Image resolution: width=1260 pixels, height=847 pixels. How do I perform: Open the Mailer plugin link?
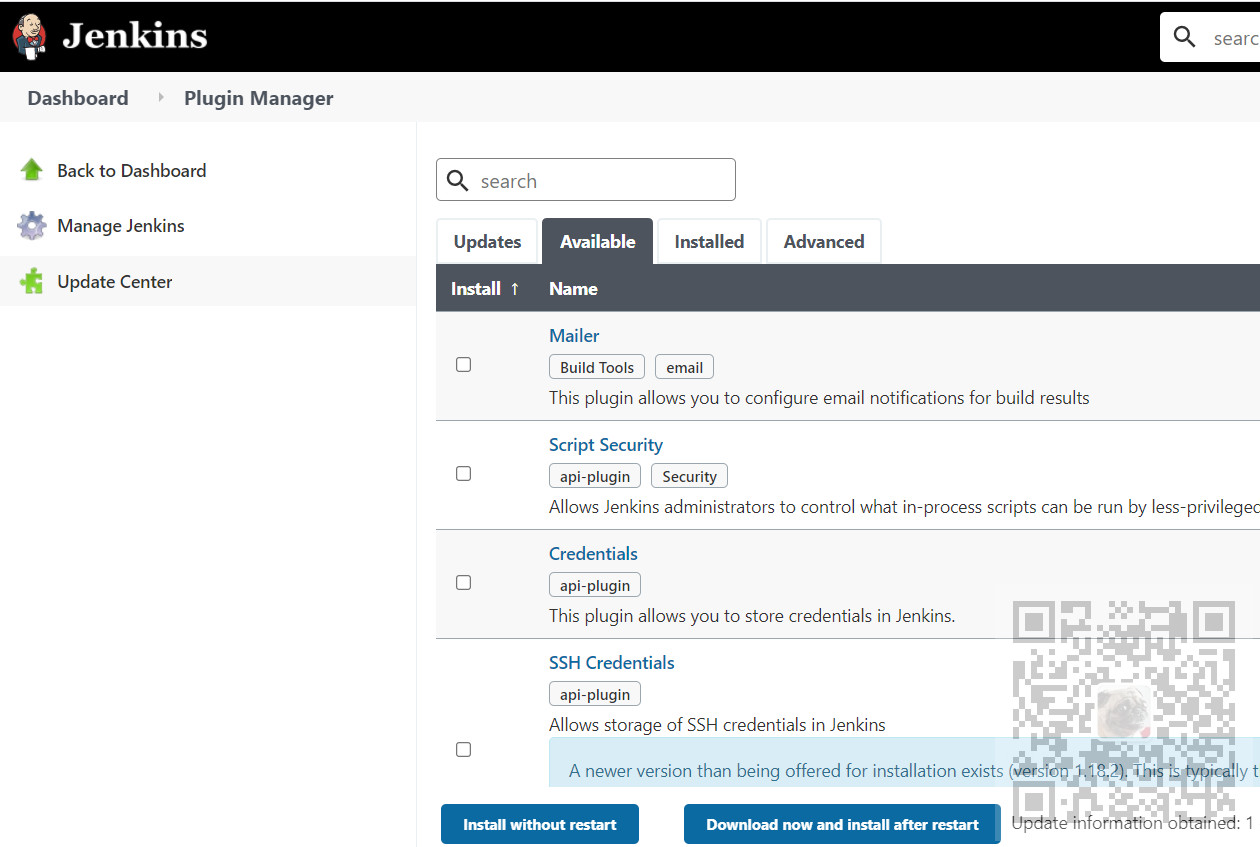(x=574, y=336)
